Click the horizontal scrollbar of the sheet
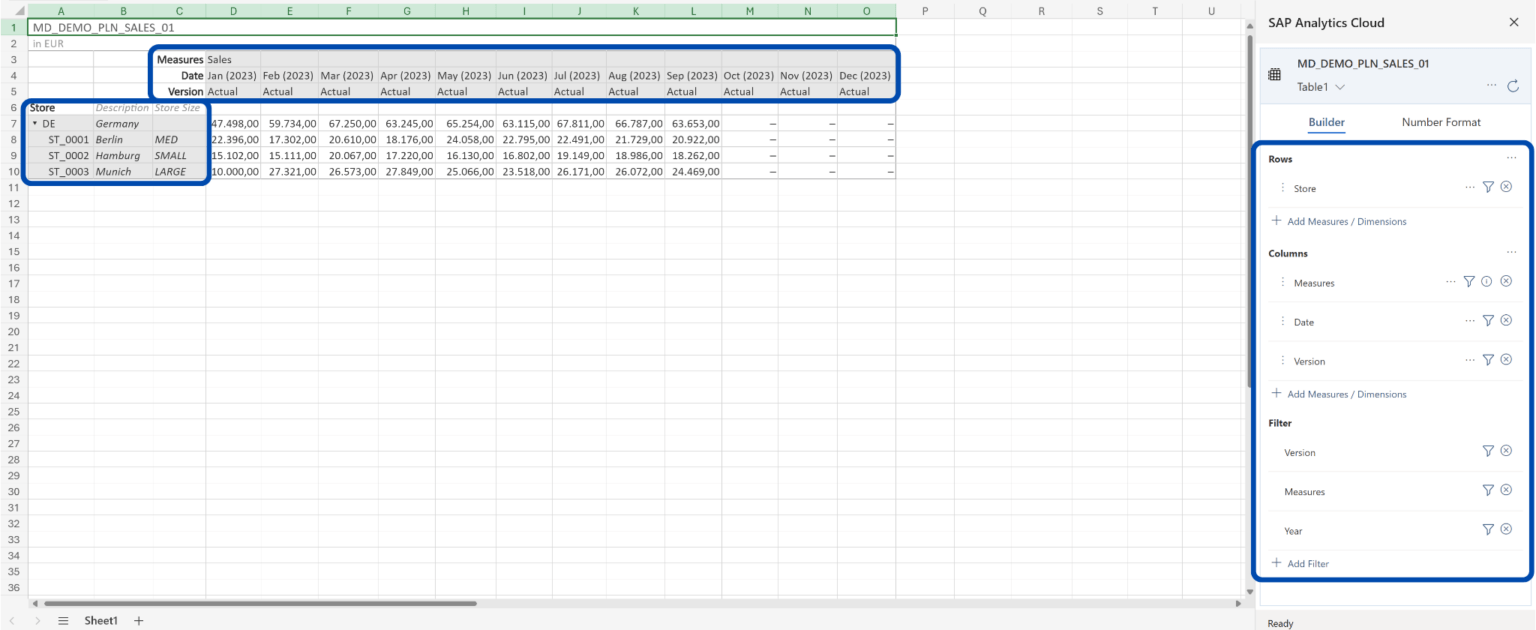Viewport: 1536px width, 630px height. coord(260,604)
